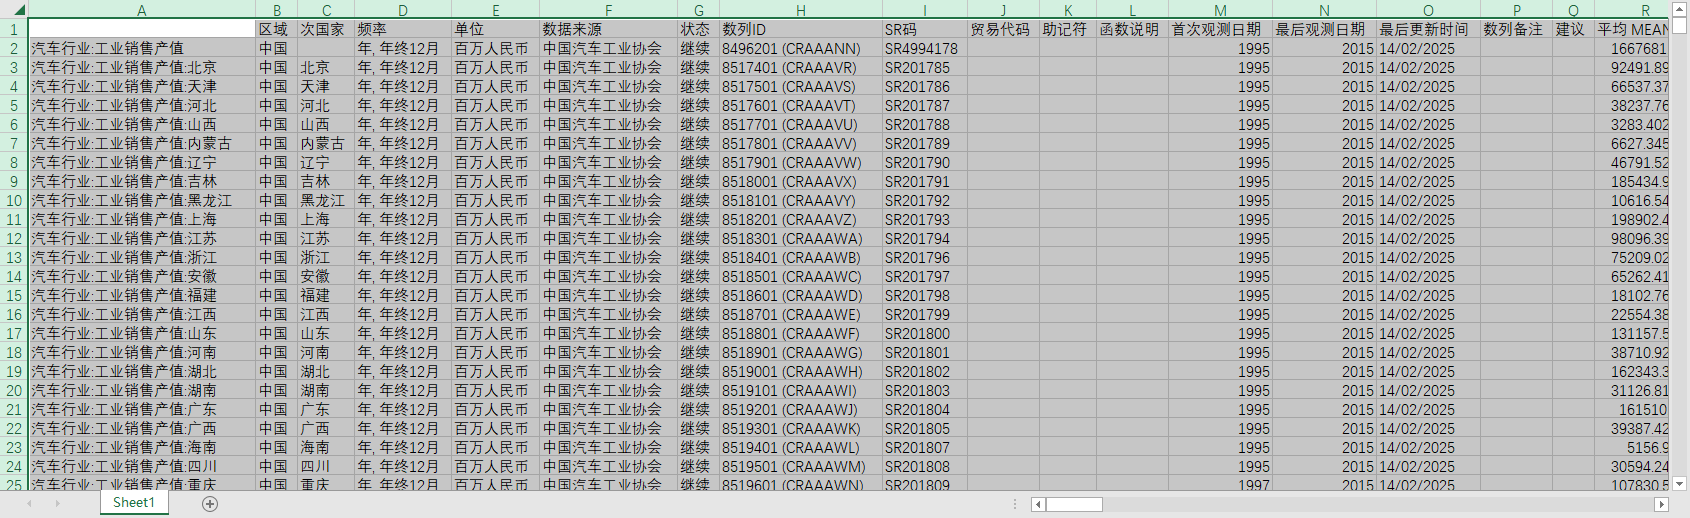Screen dimensions: 1690x518
Task: Select column M header
Action: (x=1220, y=10)
